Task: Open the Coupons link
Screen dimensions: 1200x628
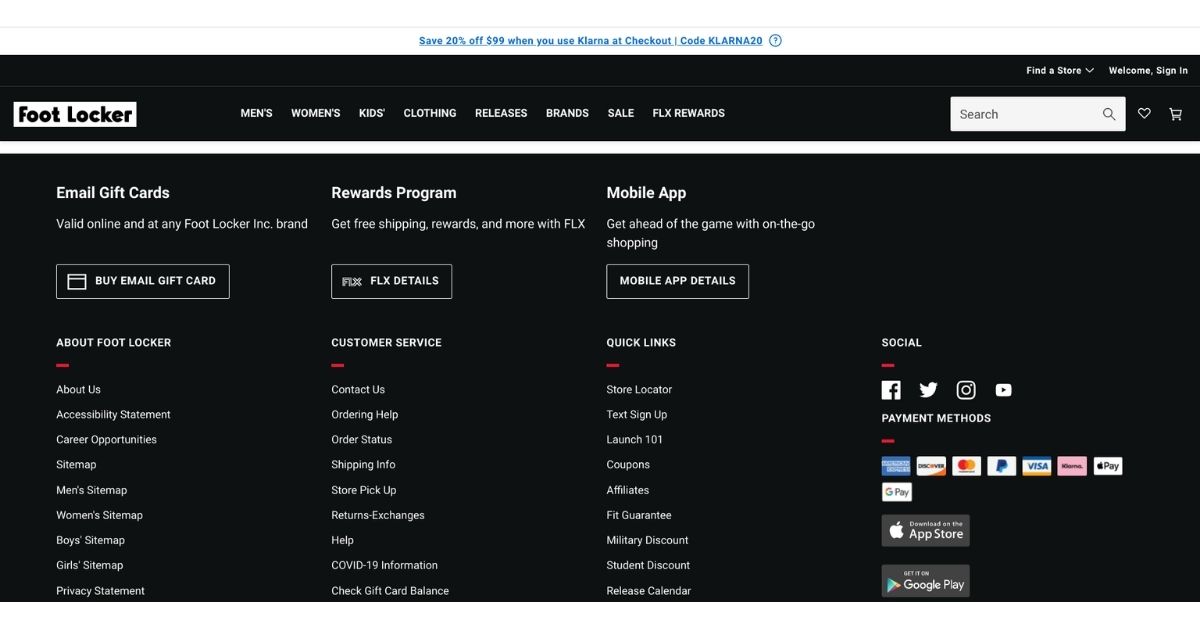Action: click(x=628, y=465)
